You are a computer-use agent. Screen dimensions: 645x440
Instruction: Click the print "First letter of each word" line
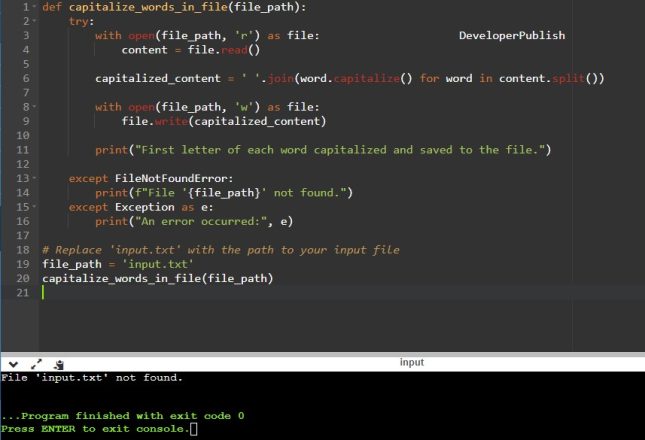tap(323, 150)
